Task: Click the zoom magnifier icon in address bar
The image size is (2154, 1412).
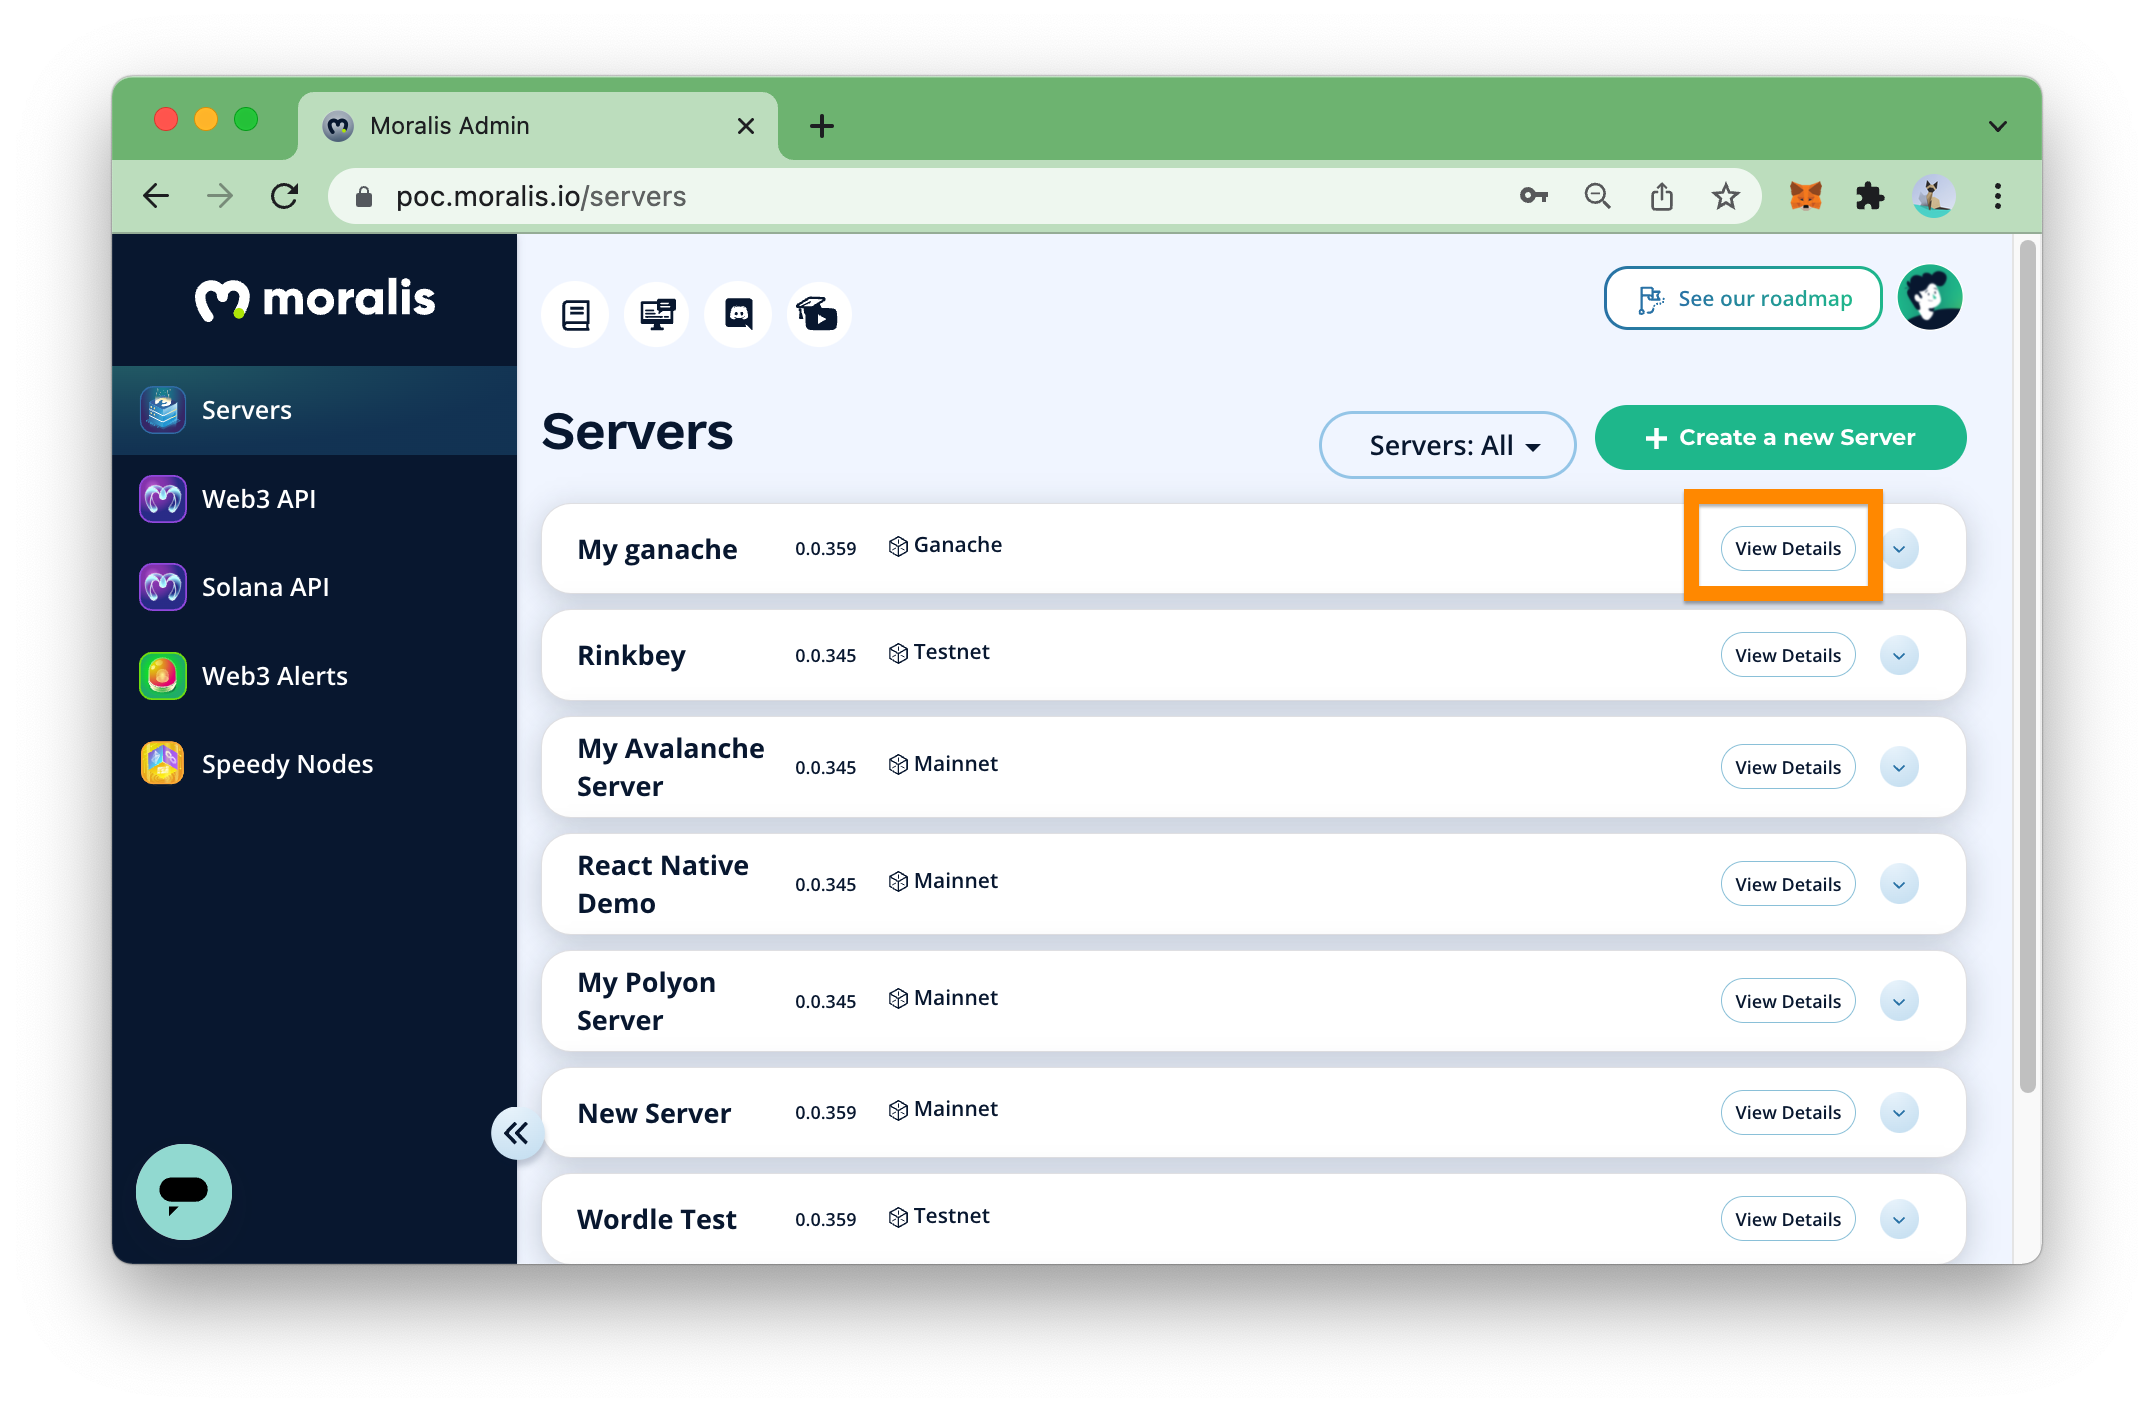Action: pos(1598,196)
